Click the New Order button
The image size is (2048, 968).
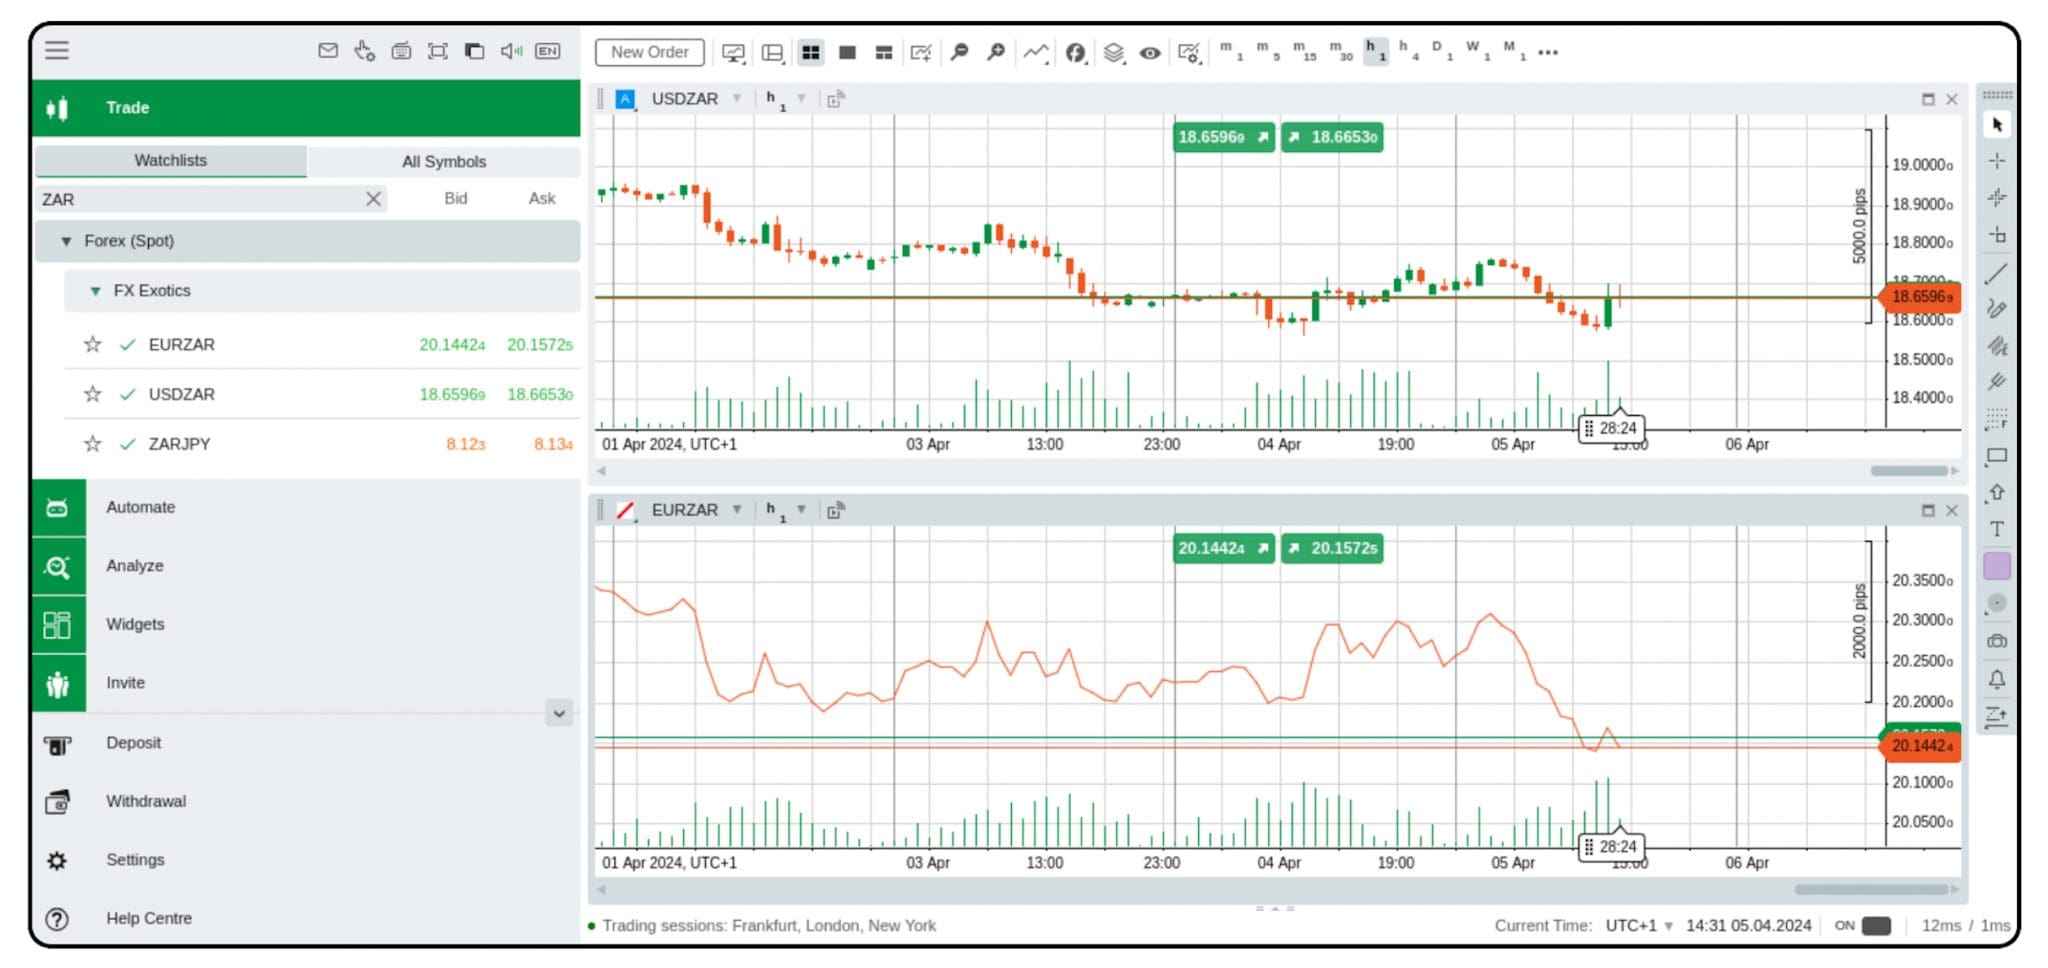click(x=649, y=52)
